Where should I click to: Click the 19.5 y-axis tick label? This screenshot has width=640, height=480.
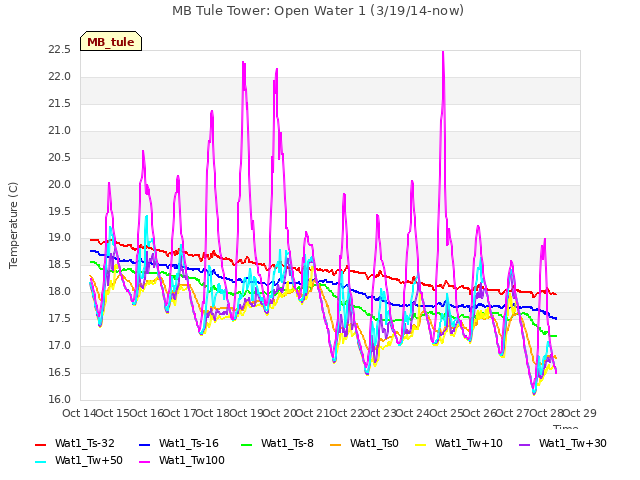[60, 211]
